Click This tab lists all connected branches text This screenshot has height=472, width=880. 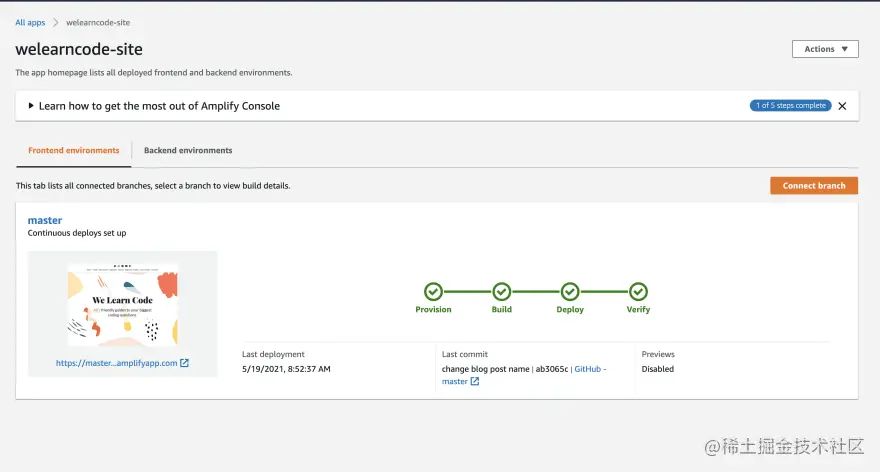153,186
